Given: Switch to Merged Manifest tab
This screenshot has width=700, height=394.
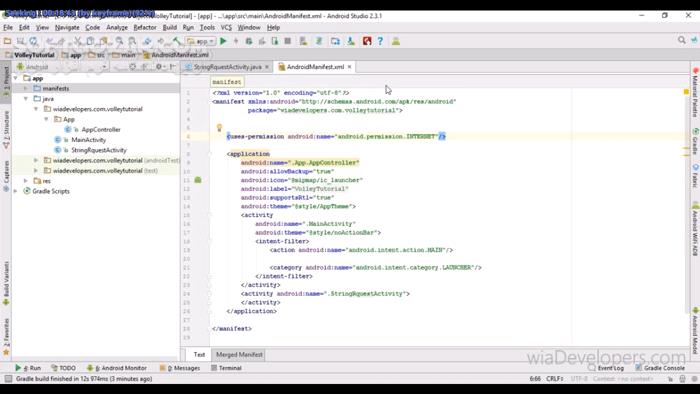Looking at the screenshot, I should [239, 355].
